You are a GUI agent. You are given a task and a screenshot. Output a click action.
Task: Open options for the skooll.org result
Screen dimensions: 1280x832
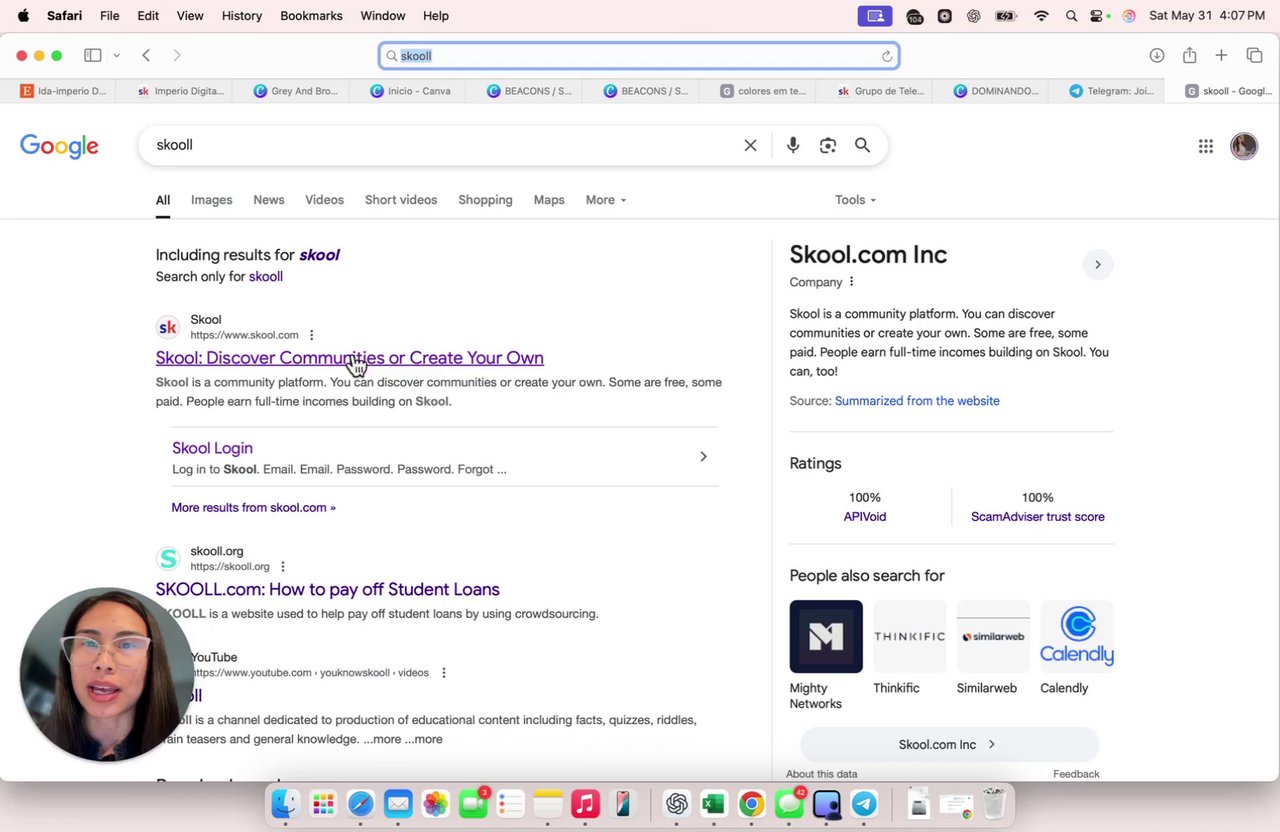(283, 567)
